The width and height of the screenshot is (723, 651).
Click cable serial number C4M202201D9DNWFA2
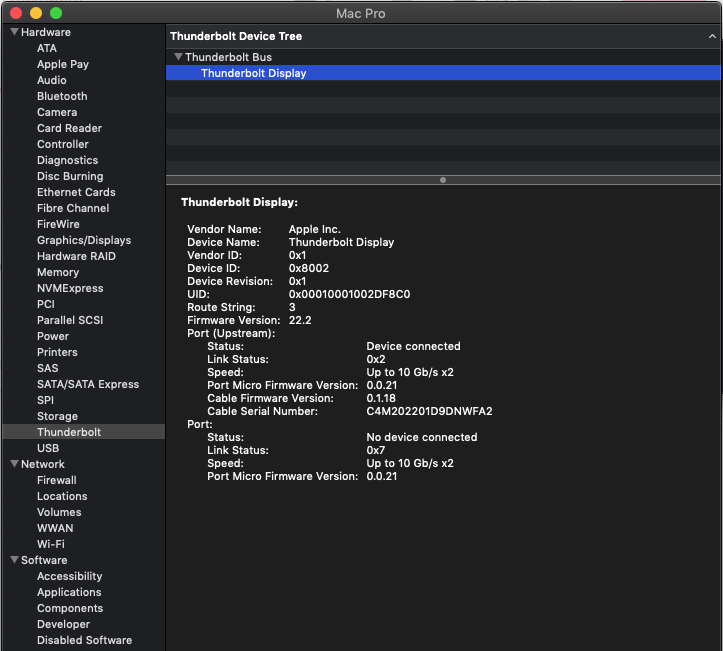point(429,411)
